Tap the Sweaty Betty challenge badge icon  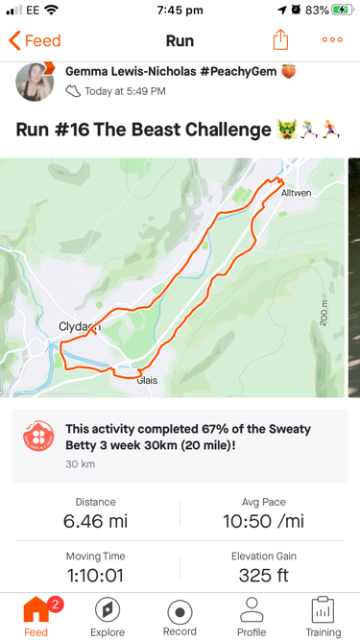coord(38,436)
